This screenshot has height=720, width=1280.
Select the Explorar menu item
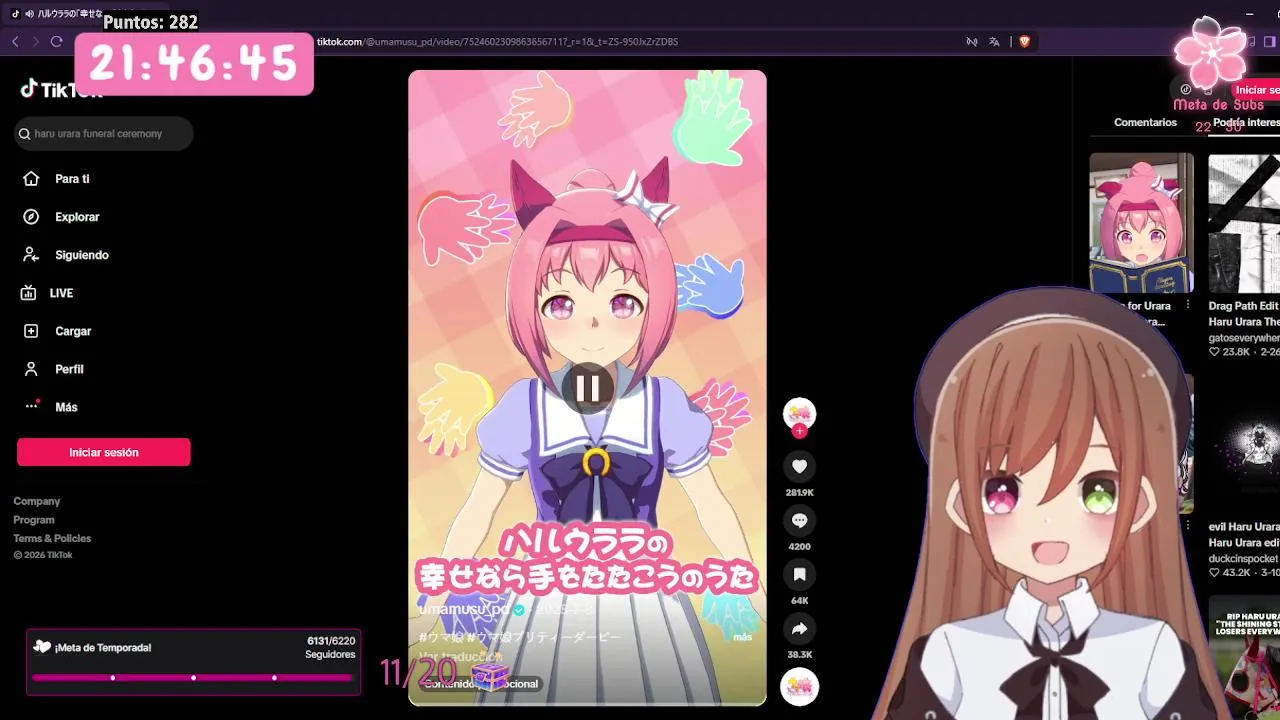pos(77,217)
